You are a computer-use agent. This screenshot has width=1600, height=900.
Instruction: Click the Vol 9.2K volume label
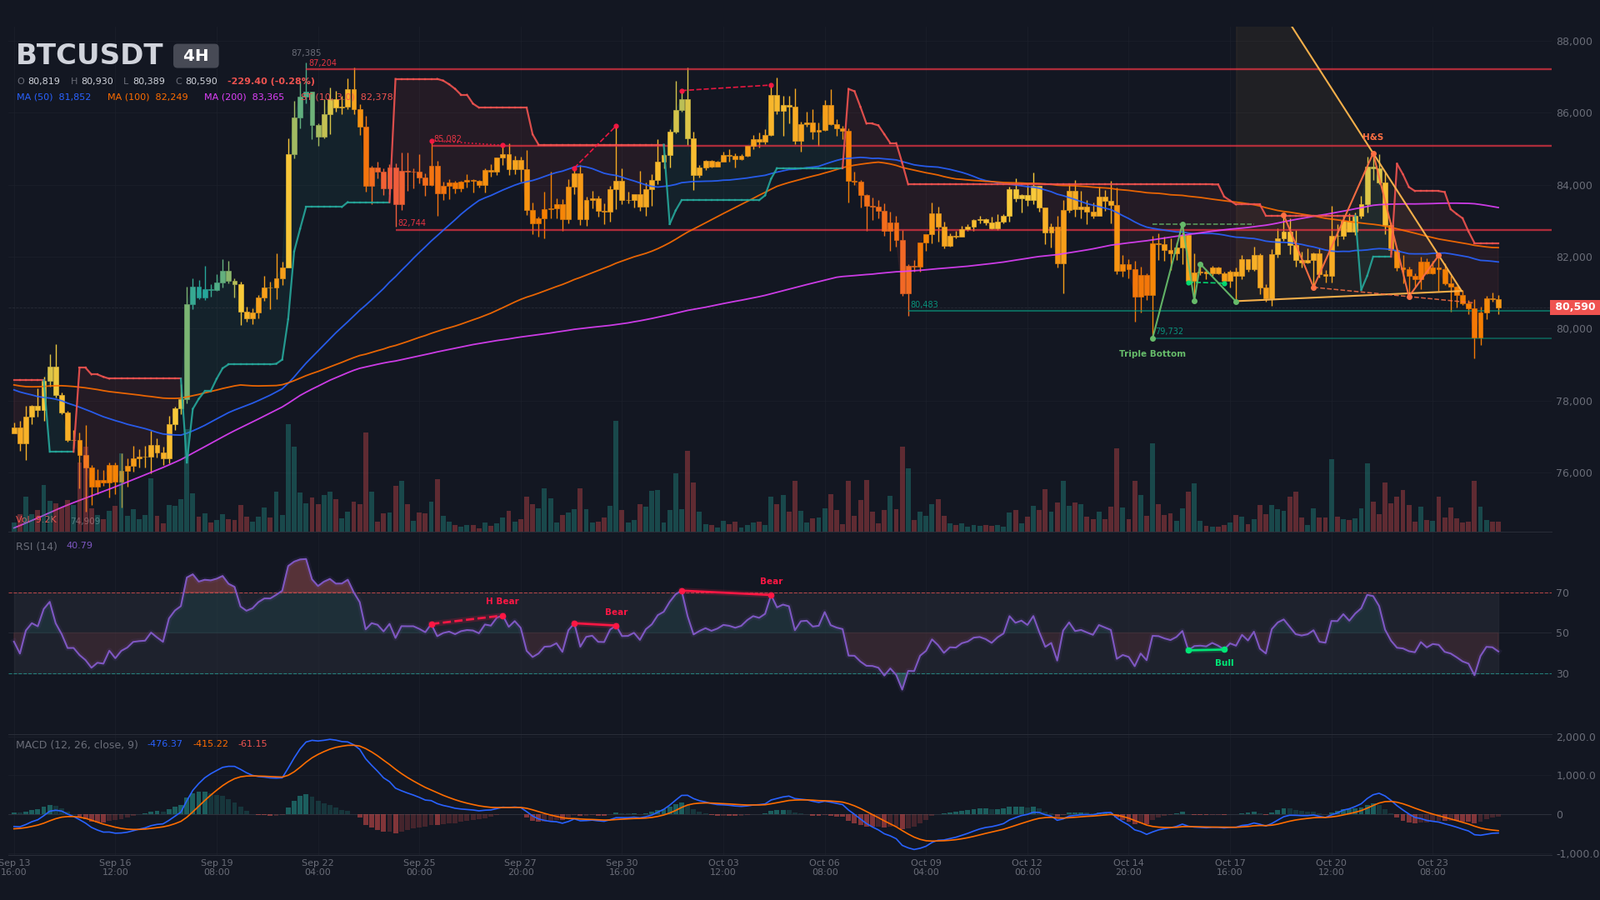pos(36,520)
